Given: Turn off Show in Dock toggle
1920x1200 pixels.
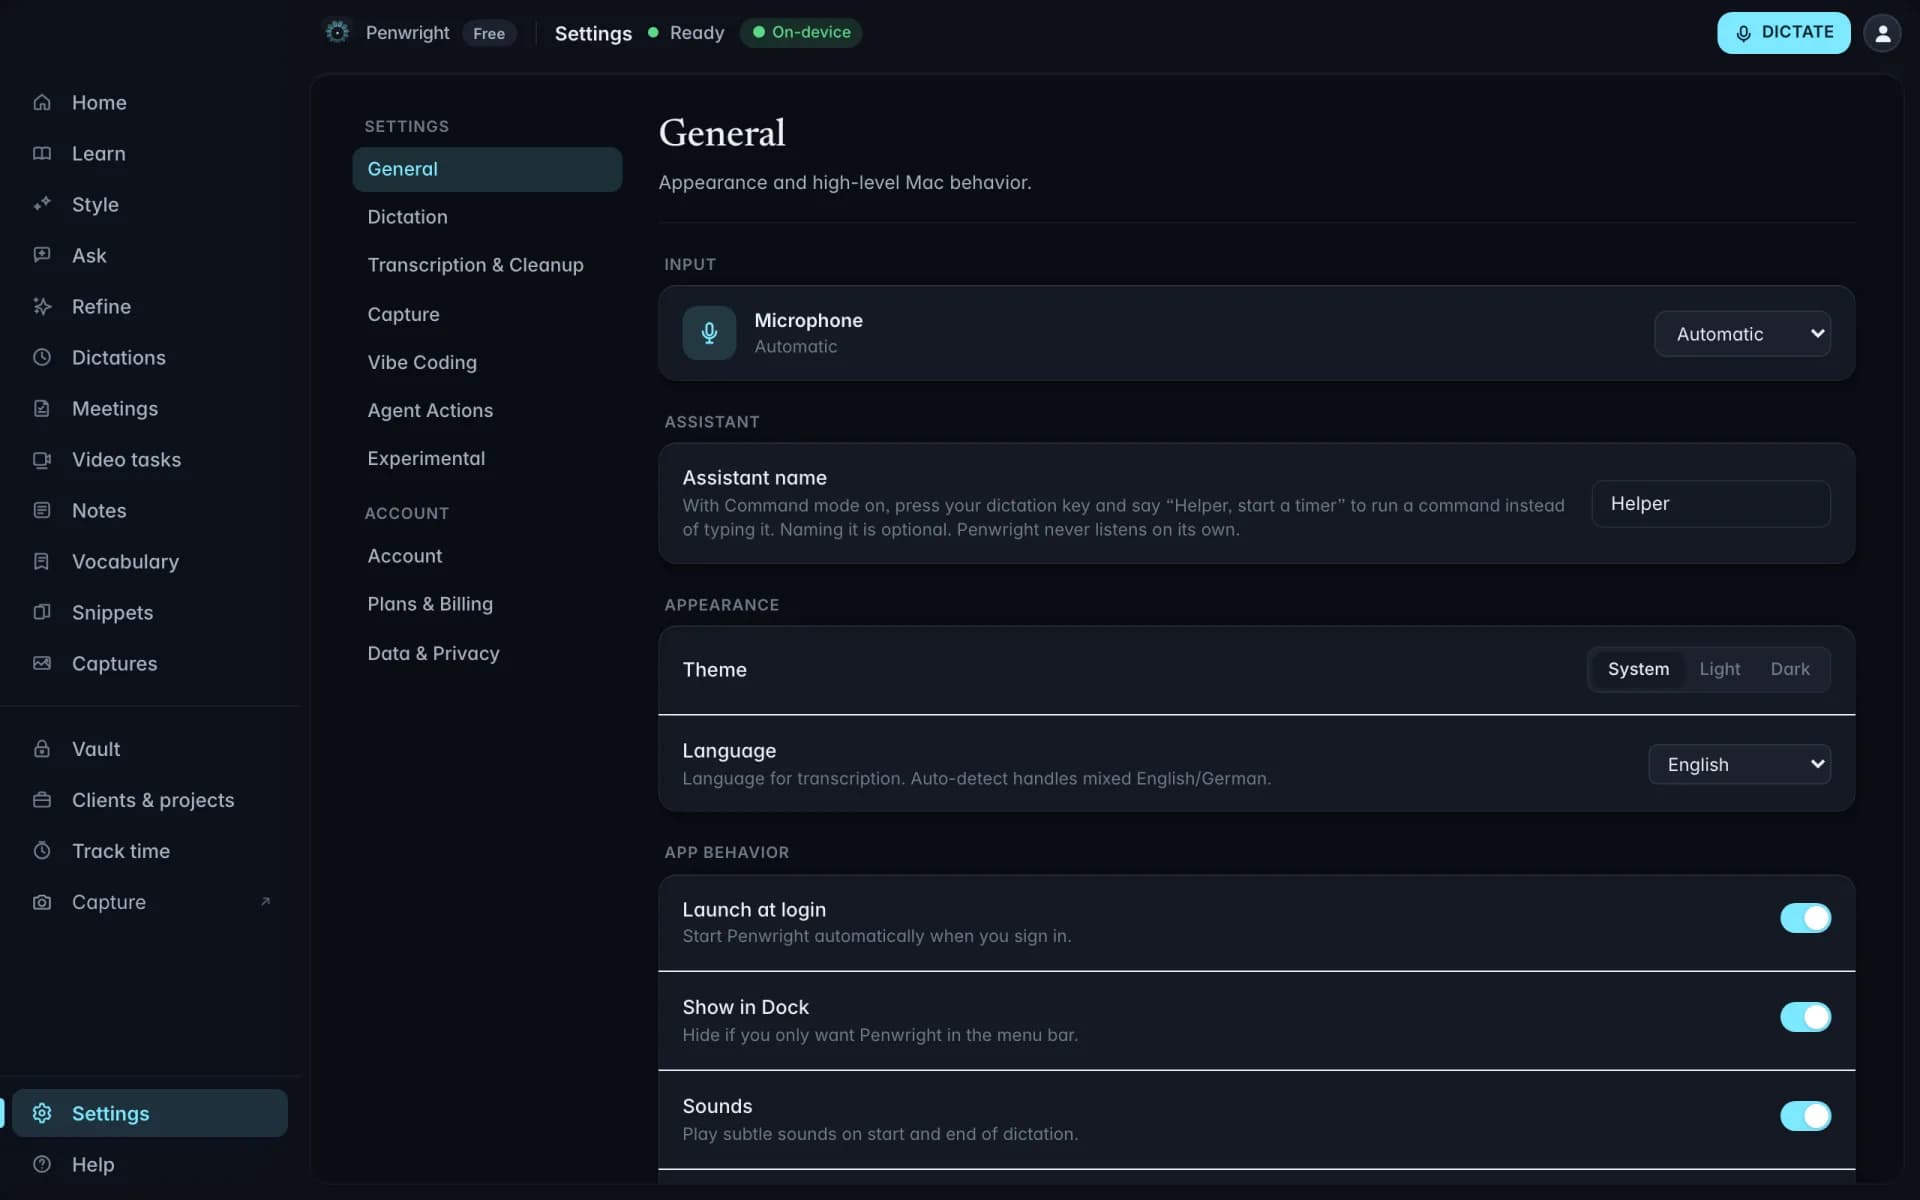Looking at the screenshot, I should tap(1805, 1017).
